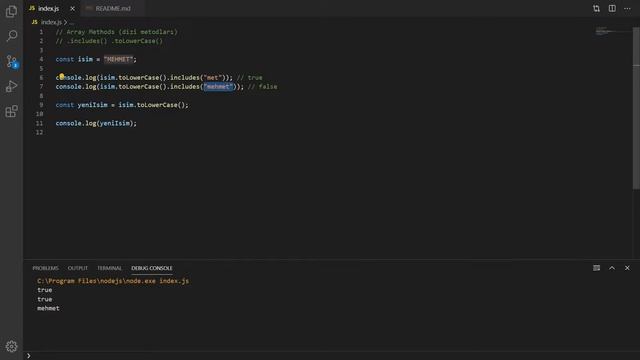
Task: Click line number 9 in the gutter
Action: click(41, 105)
